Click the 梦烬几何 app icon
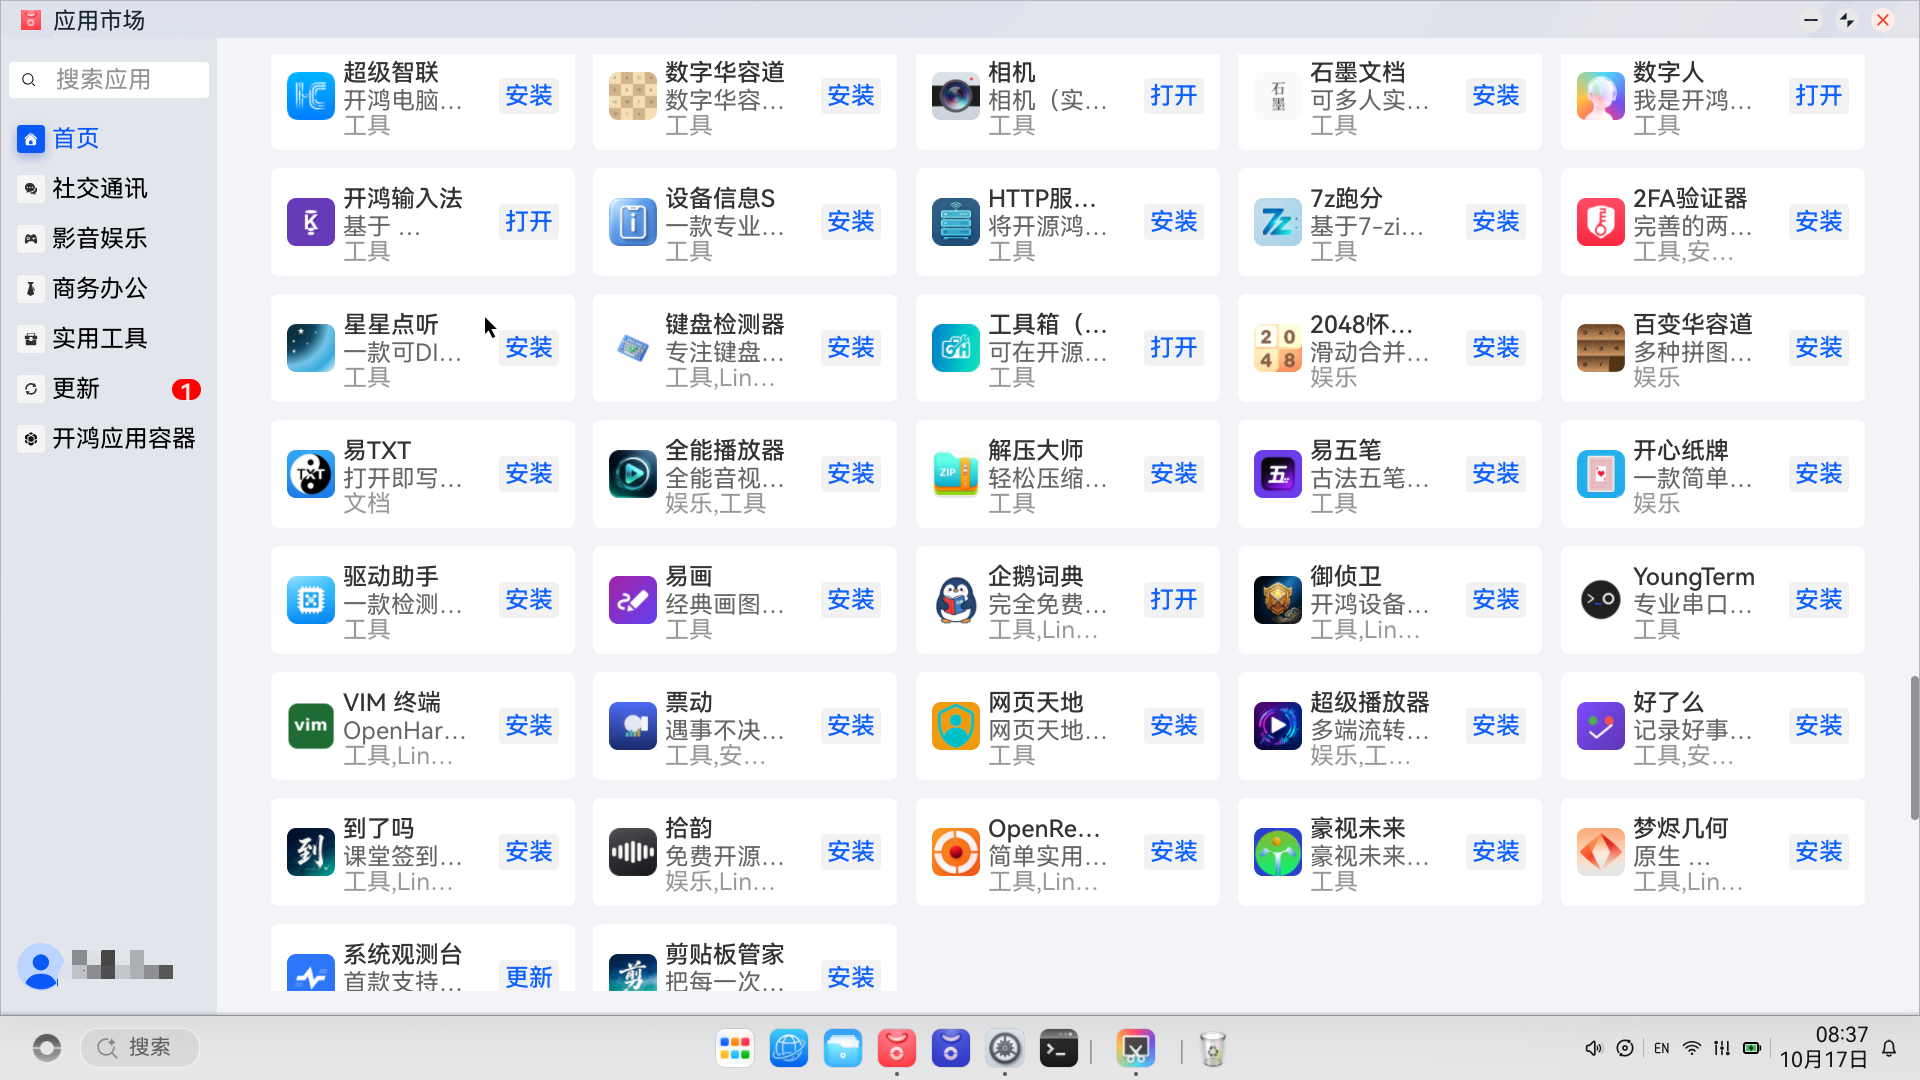 (1601, 852)
